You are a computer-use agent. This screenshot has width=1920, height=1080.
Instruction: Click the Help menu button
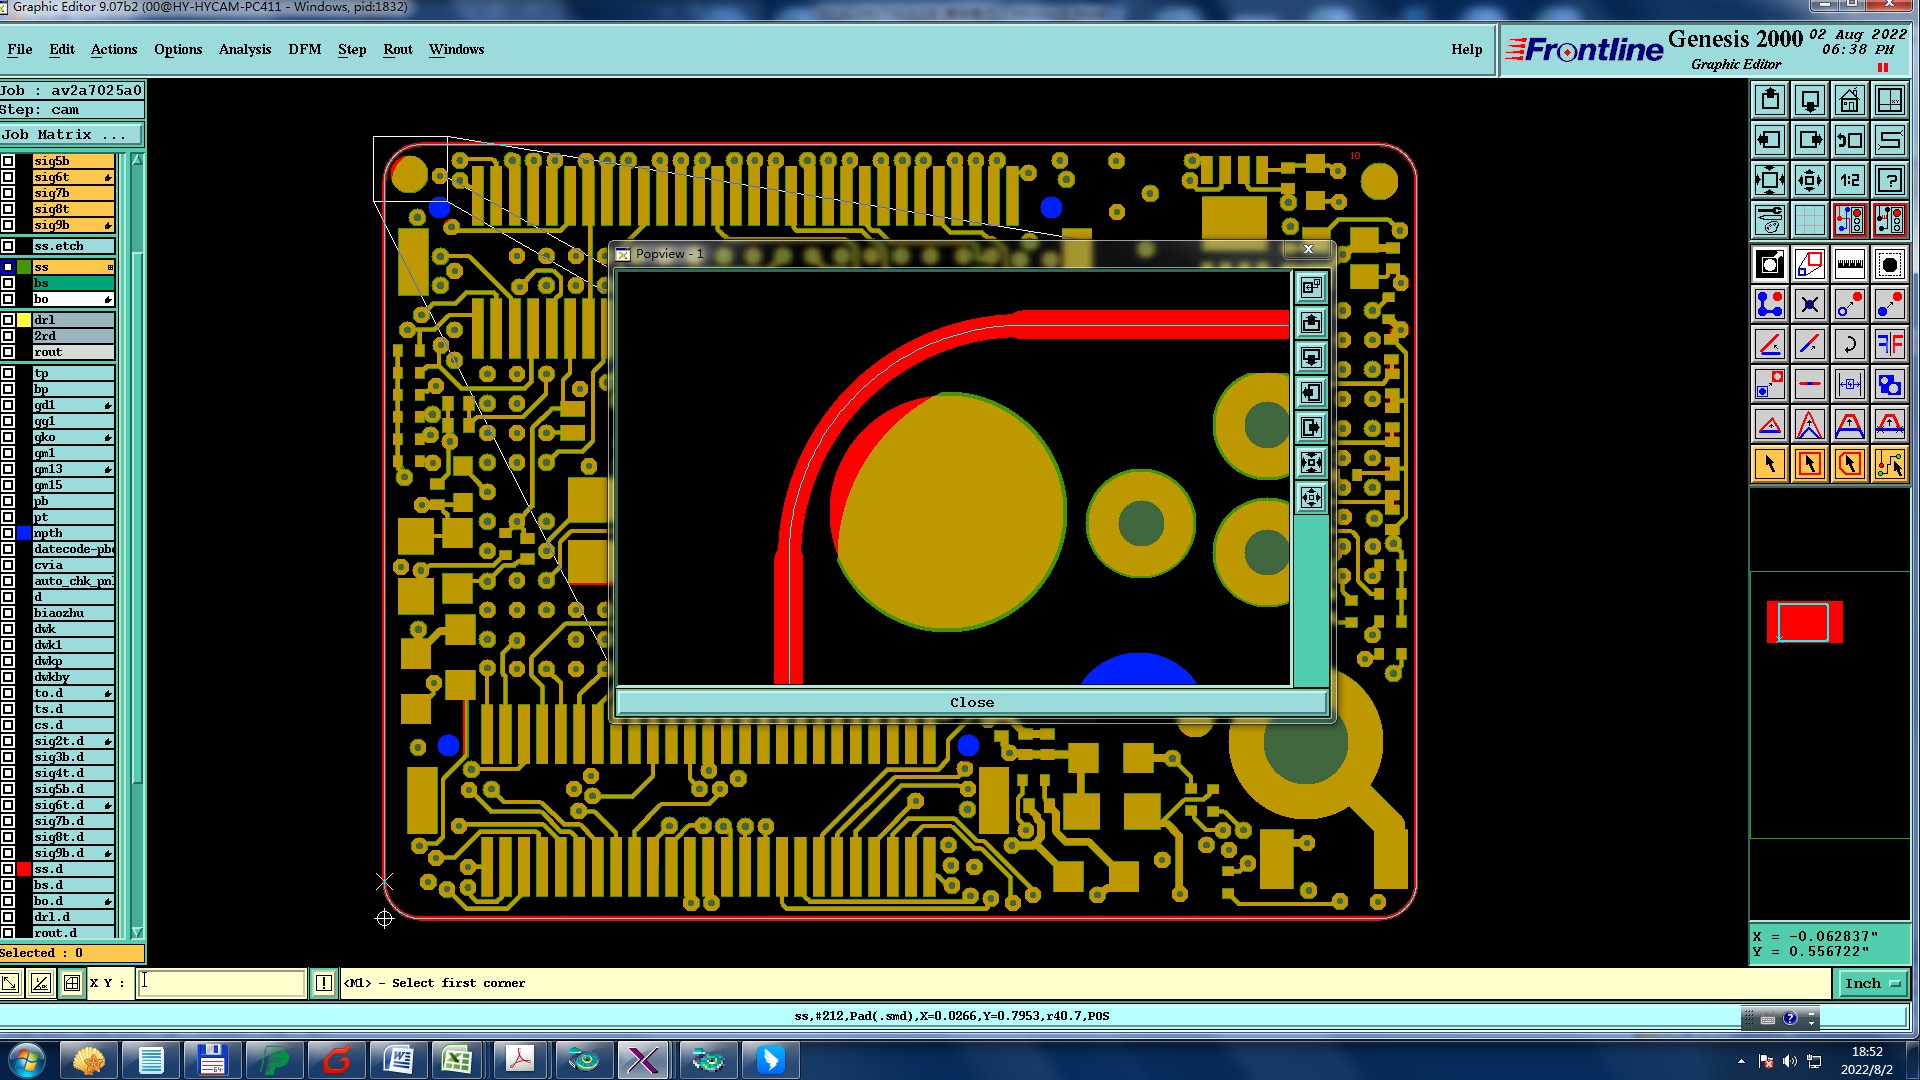1466,49
